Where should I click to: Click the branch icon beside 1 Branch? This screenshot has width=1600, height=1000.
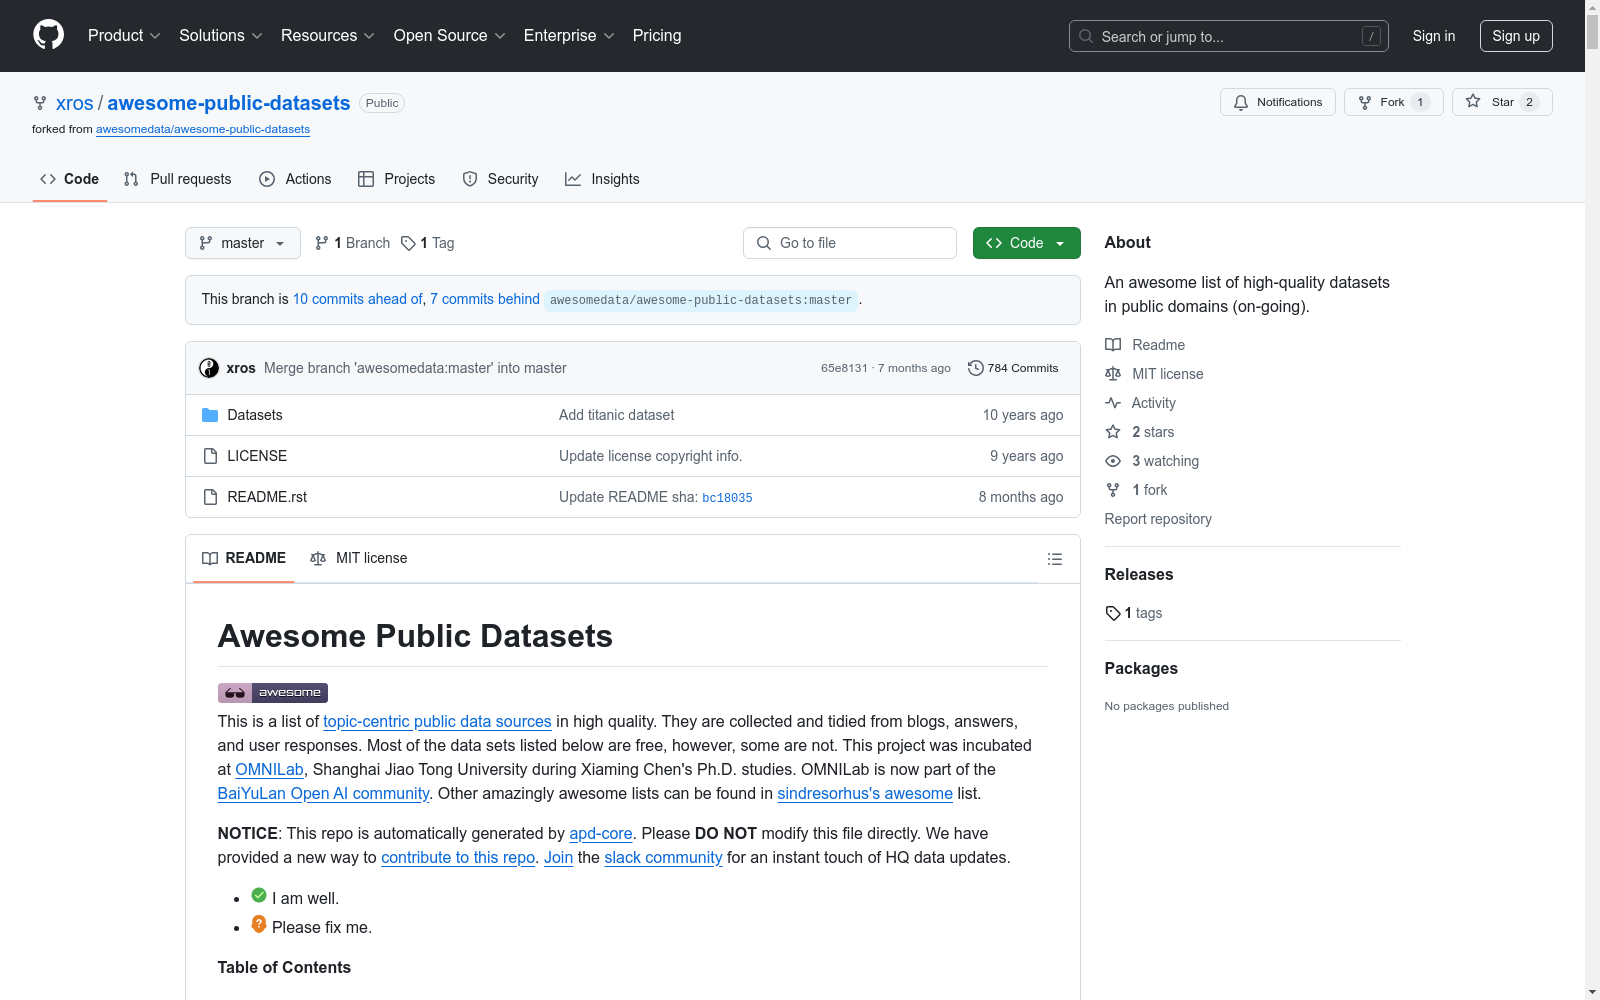(322, 243)
